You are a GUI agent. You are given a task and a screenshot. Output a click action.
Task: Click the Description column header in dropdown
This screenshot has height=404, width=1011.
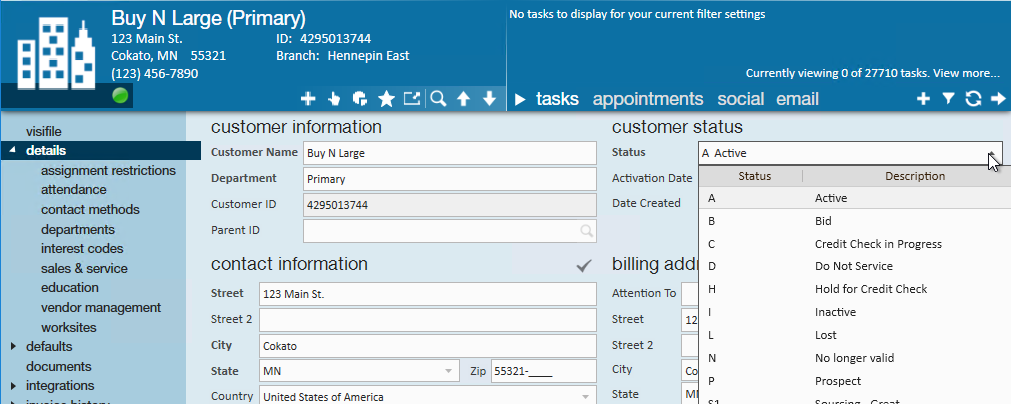pyautogui.click(x=914, y=176)
